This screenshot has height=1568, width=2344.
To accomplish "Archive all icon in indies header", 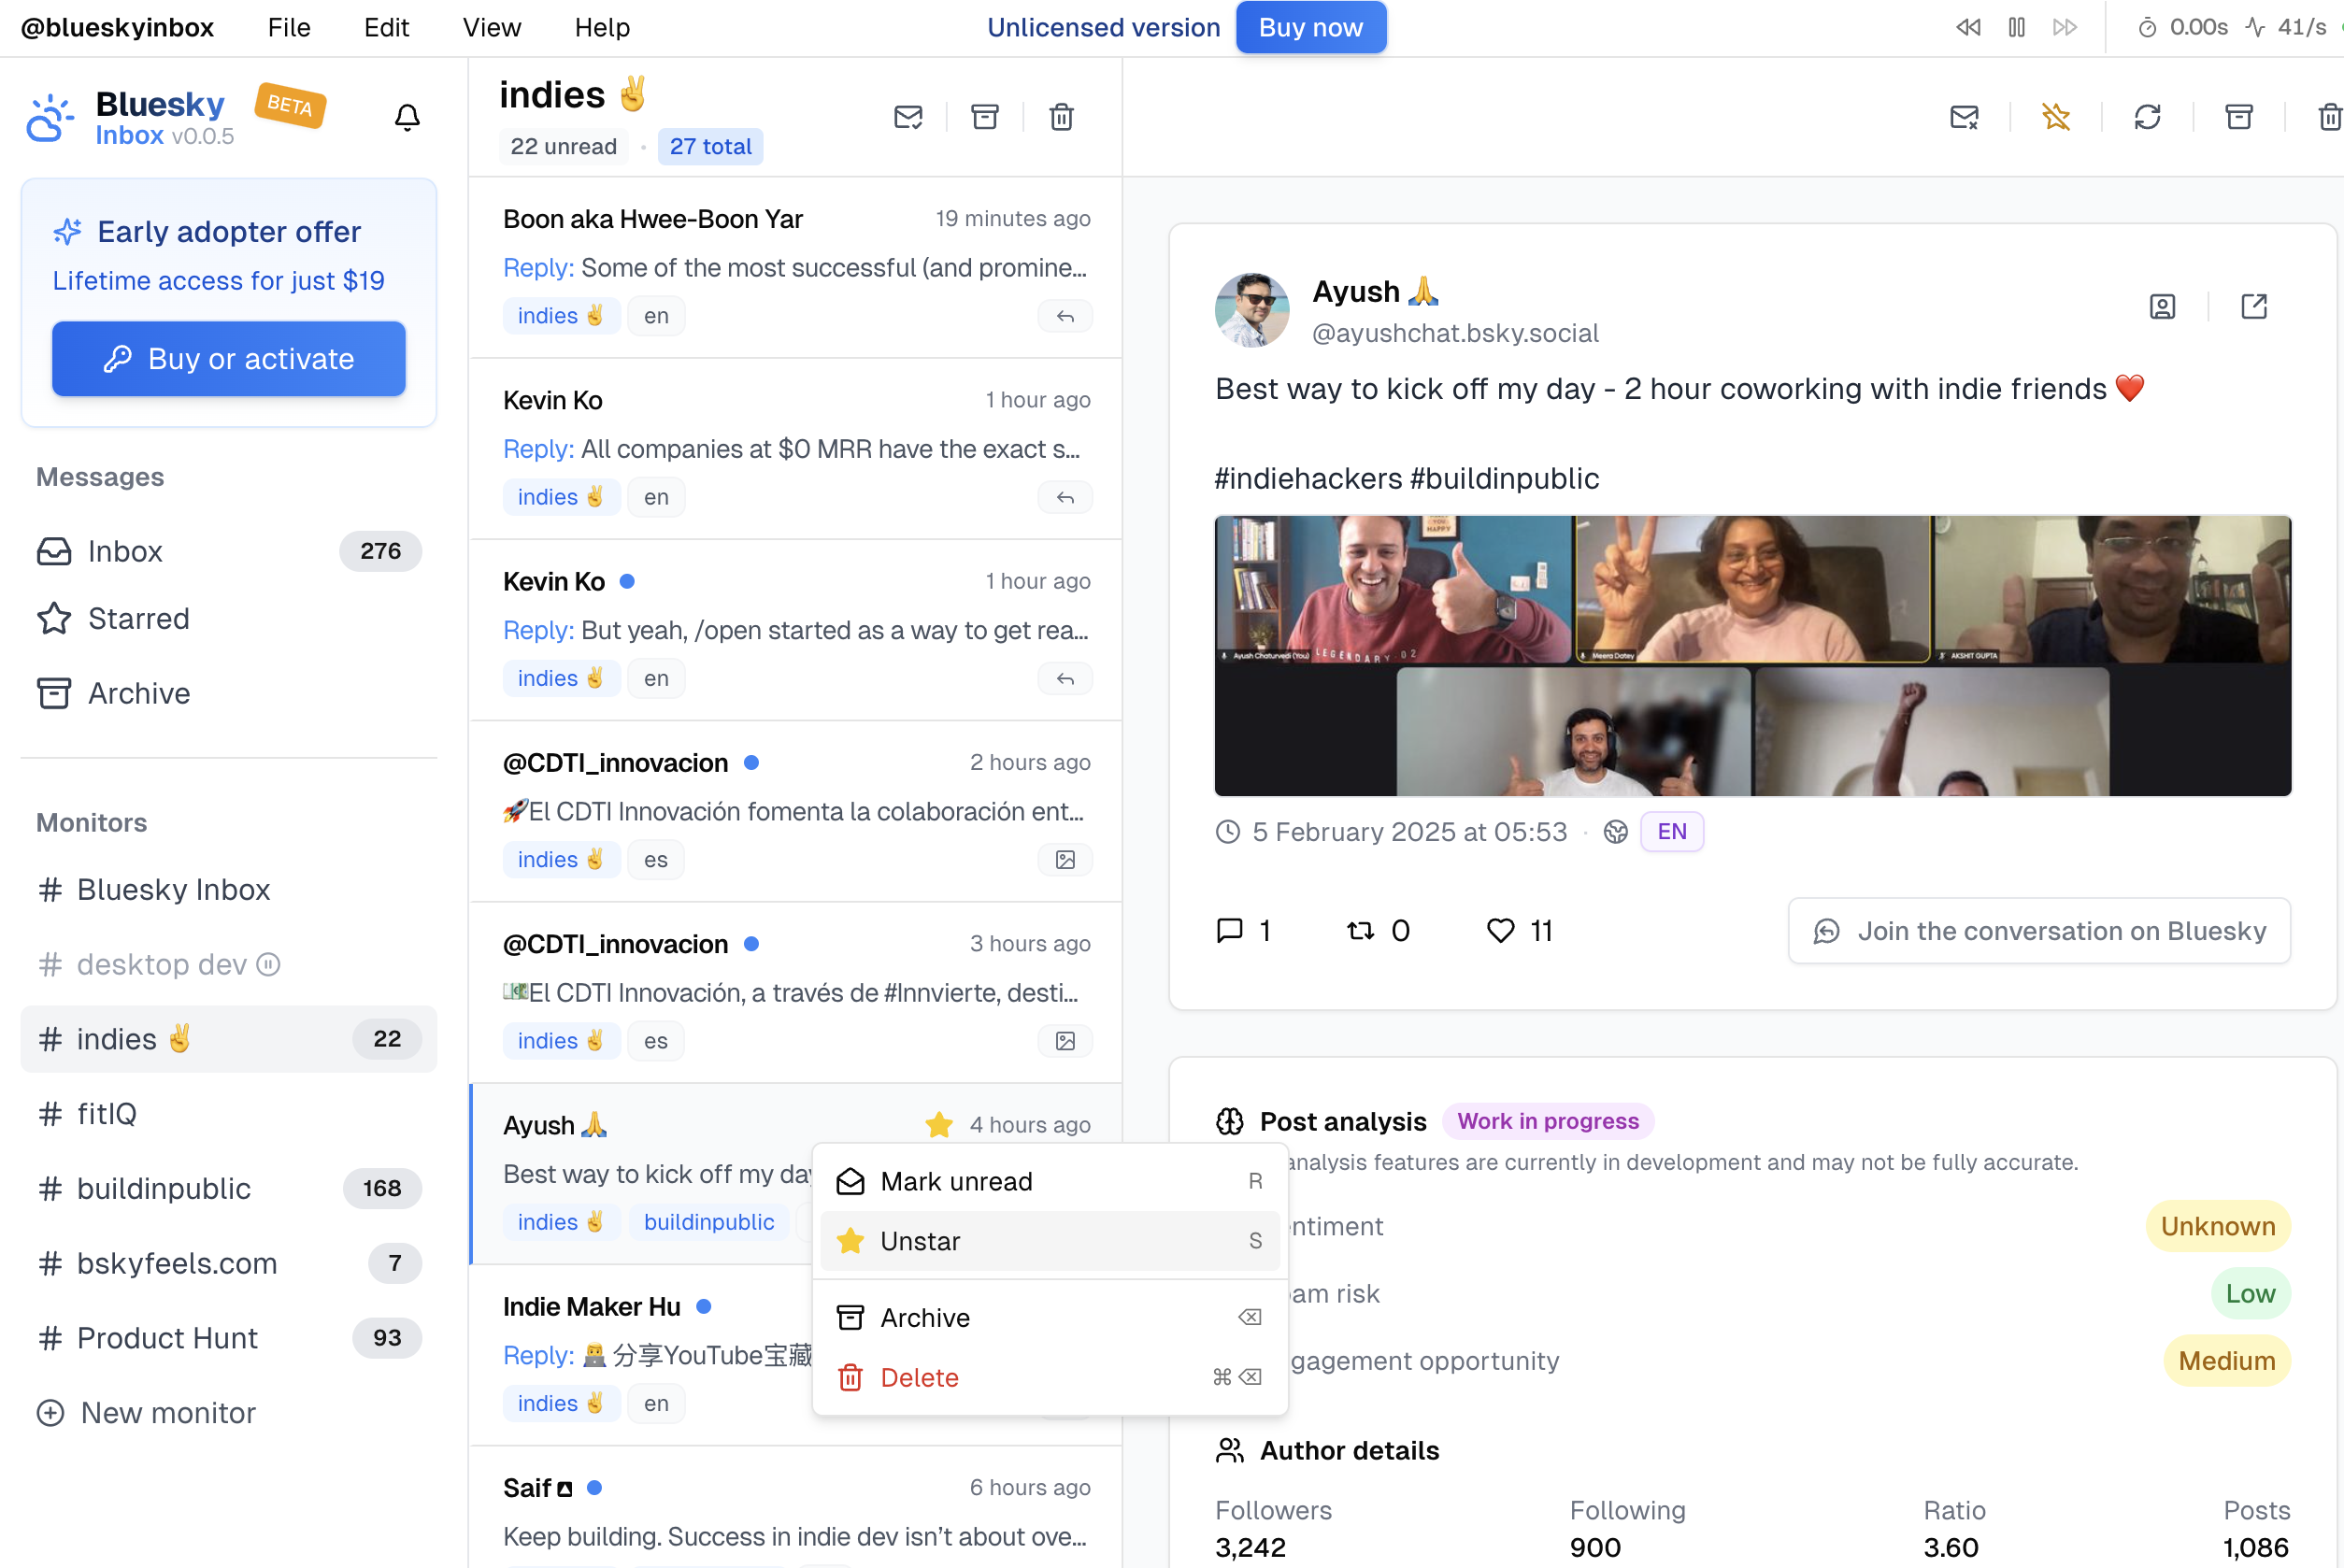I will (985, 118).
